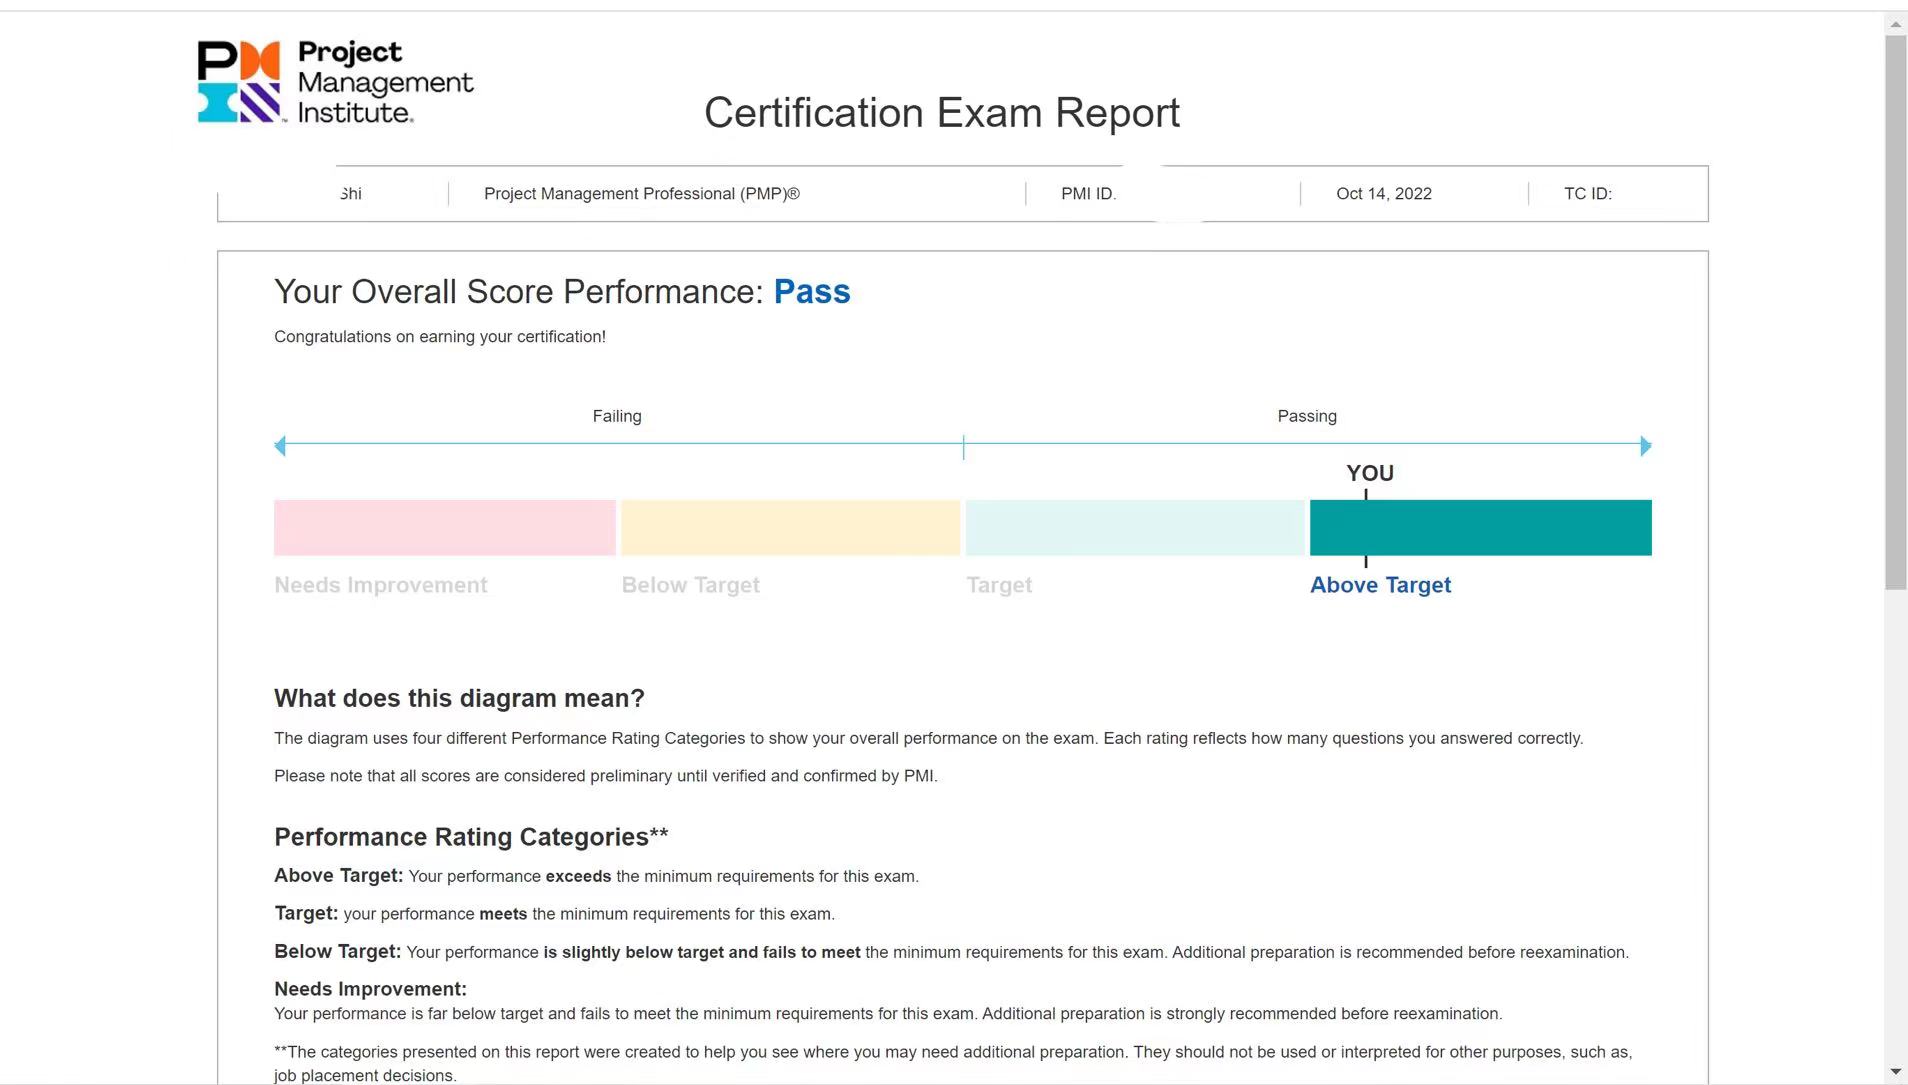This screenshot has height=1085, width=1908.
Task: Click the Project Management Institute logo
Action: pyautogui.click(x=334, y=82)
